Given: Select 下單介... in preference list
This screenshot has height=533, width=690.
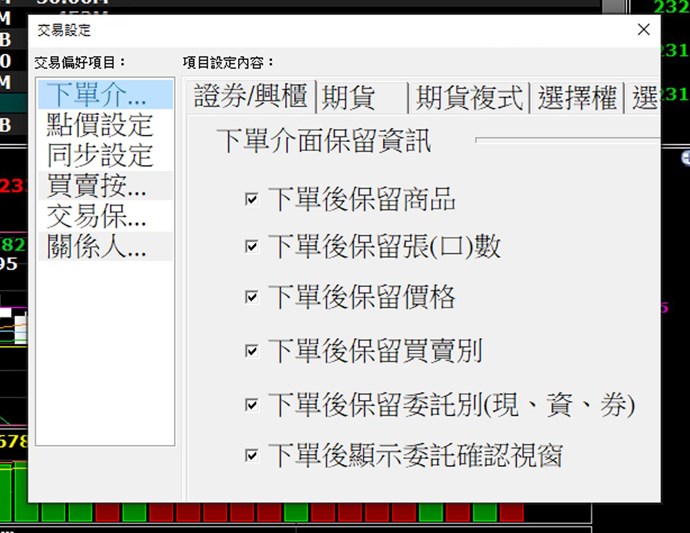Looking at the screenshot, I should pyautogui.click(x=105, y=94).
